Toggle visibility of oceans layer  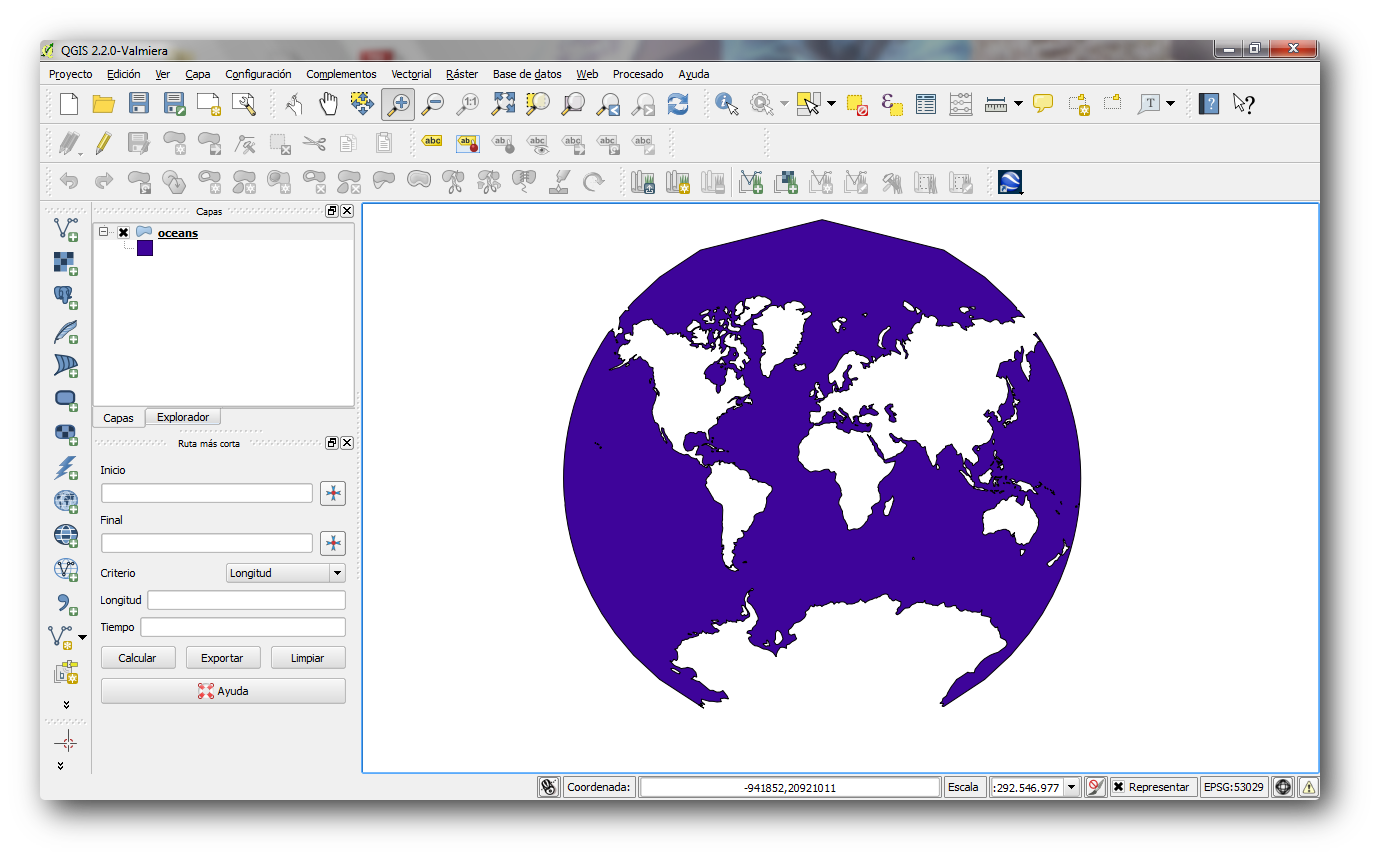click(123, 233)
